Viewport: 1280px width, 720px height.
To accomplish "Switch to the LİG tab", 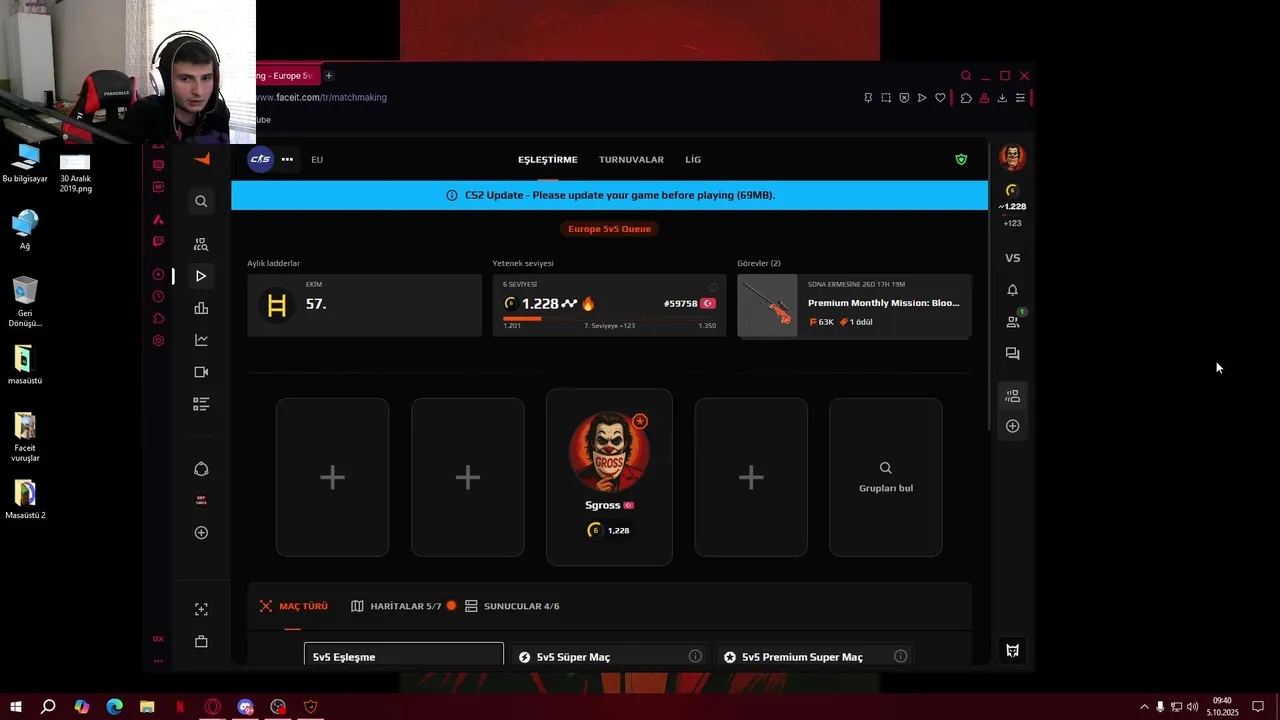I will point(693,159).
